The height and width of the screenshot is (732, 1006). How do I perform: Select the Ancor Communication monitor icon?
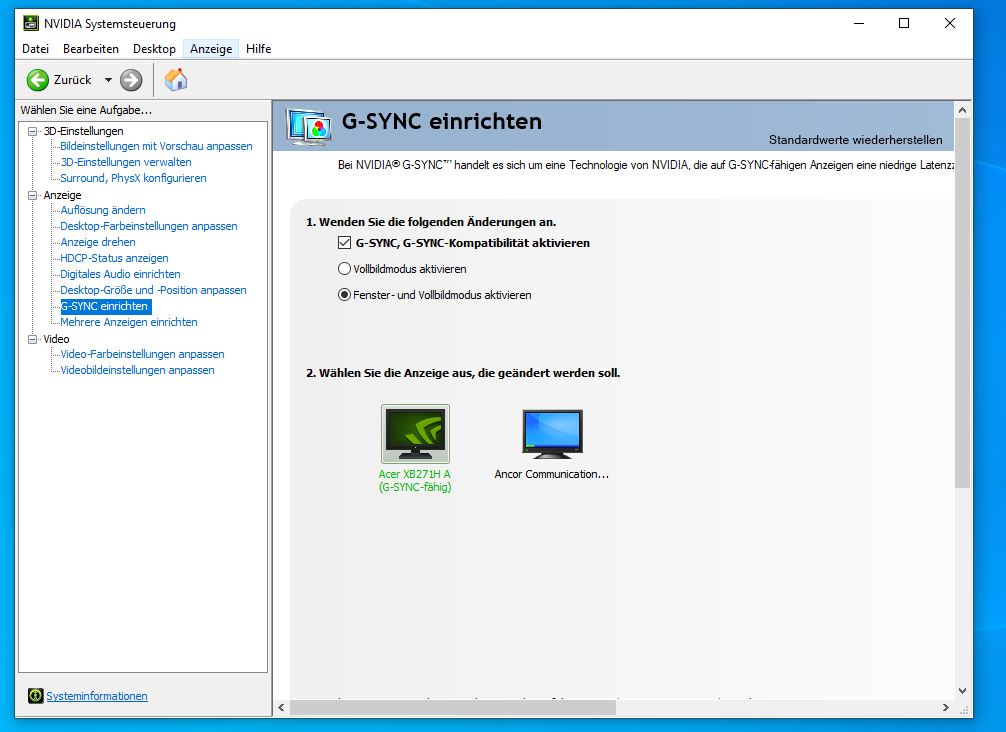click(552, 434)
